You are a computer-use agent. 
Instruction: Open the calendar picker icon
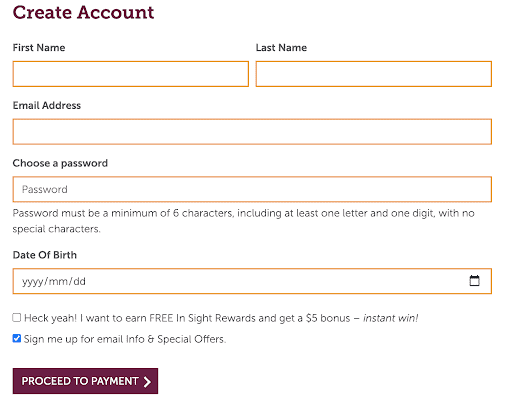(474, 281)
